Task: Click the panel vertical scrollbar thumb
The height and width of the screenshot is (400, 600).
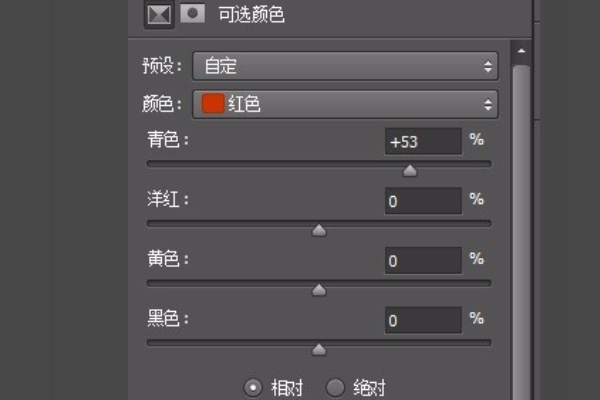Action: (521, 232)
